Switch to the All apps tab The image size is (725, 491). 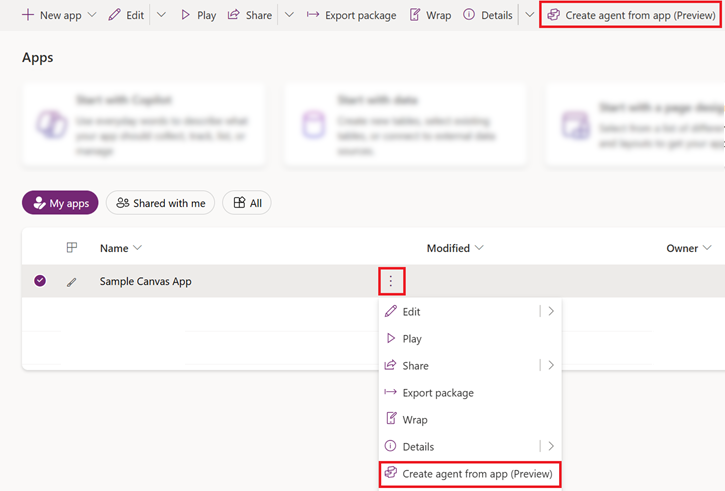coord(247,203)
